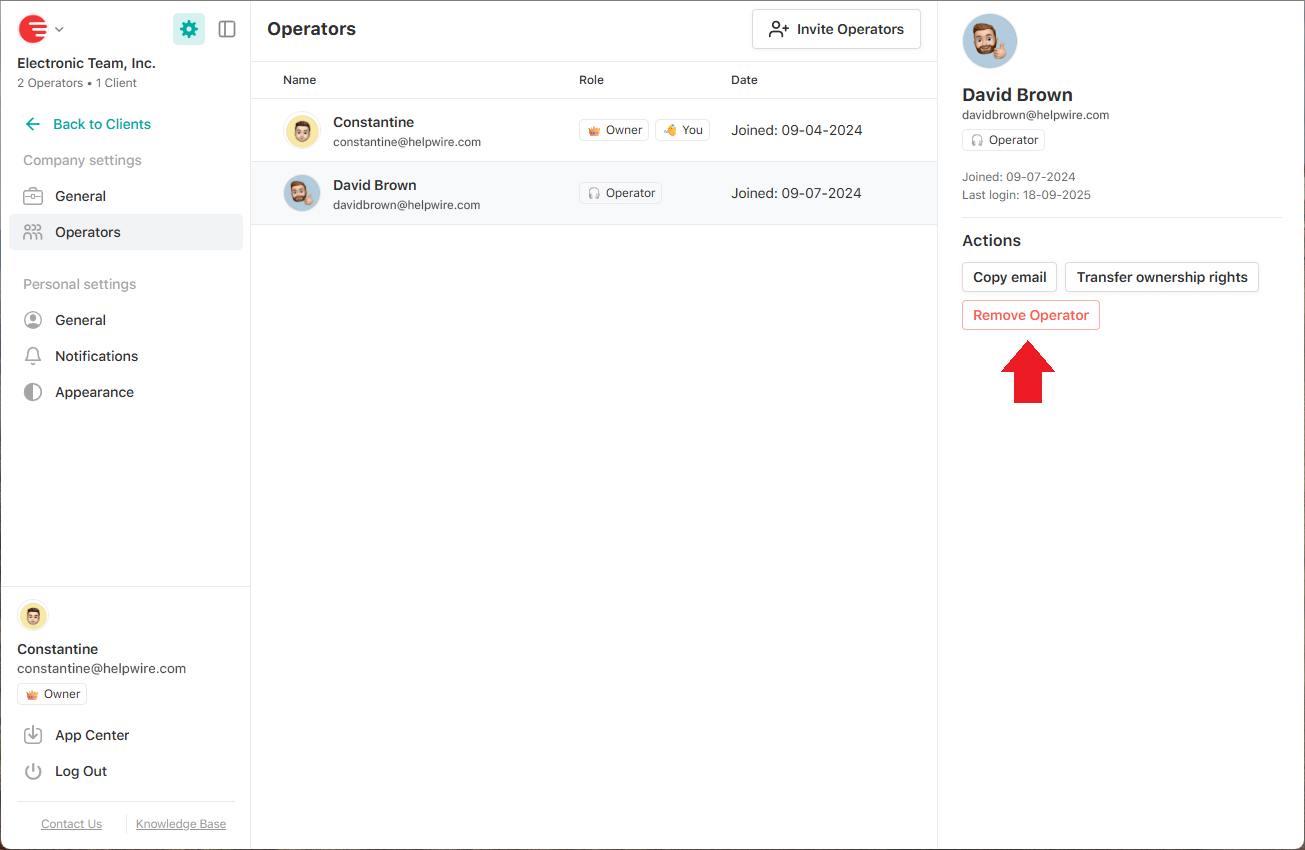Click the Owner badge under Constantine's profile
Viewport: 1305px width, 850px height.
click(51, 693)
